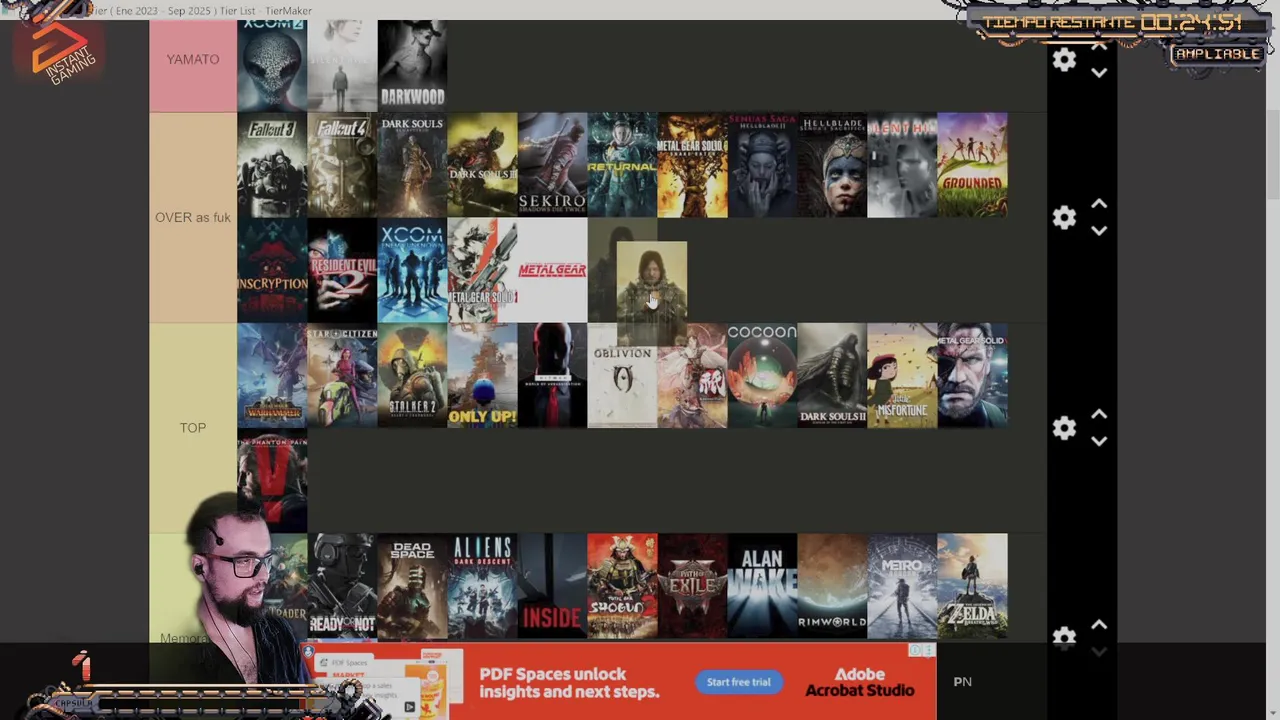Select the Dead Space cover
1280x720 pixels.
click(x=412, y=586)
